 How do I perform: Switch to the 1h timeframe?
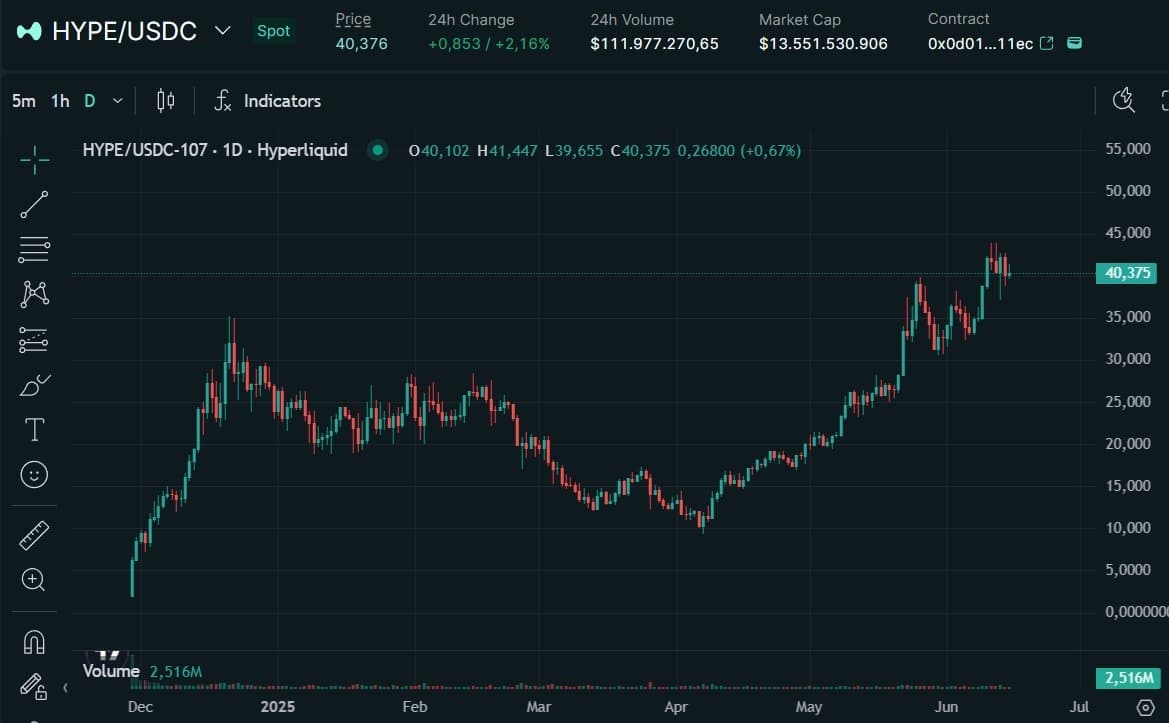(60, 101)
